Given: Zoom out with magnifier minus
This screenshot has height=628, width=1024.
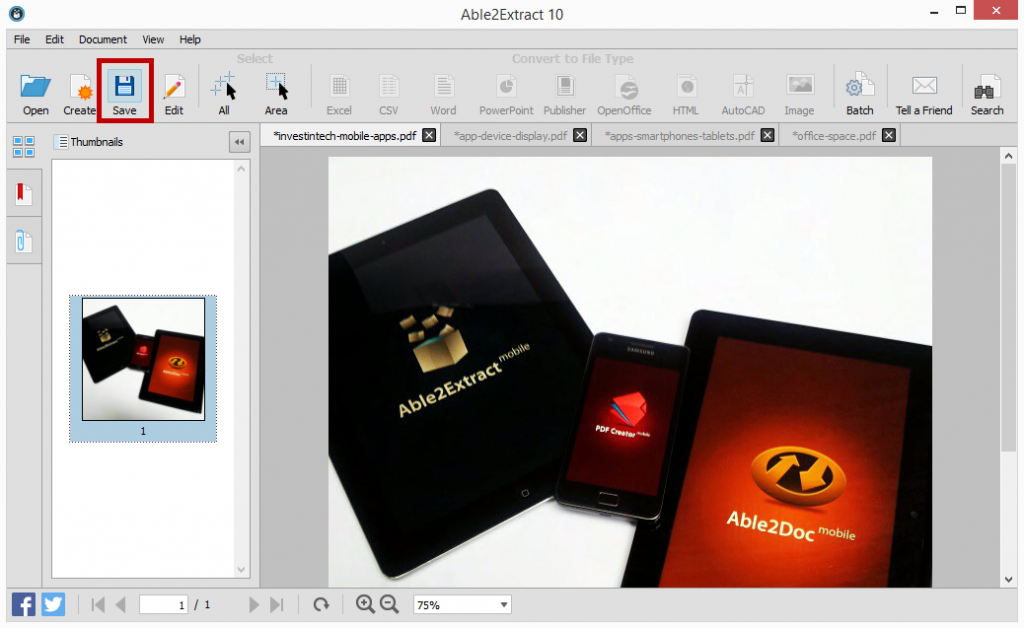Looking at the screenshot, I should point(389,604).
